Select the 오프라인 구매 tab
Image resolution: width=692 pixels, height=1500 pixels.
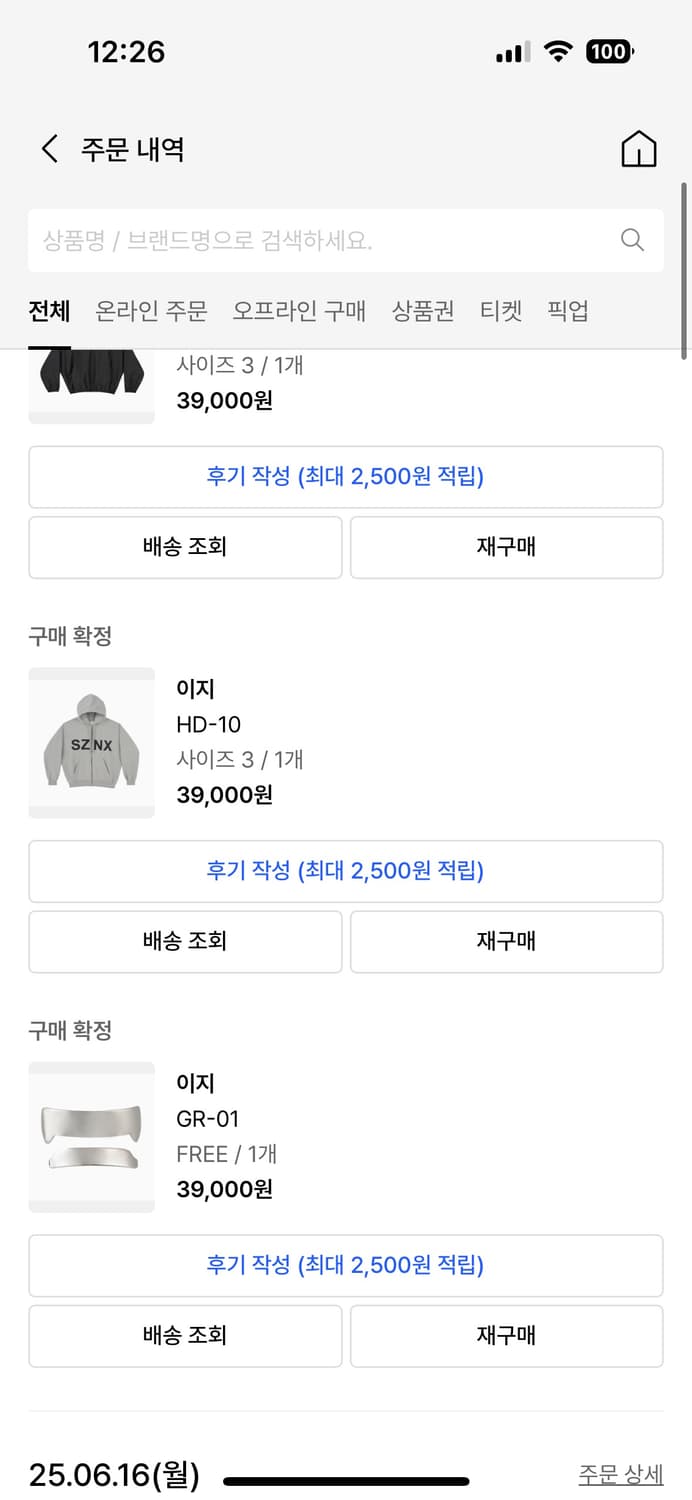click(298, 311)
